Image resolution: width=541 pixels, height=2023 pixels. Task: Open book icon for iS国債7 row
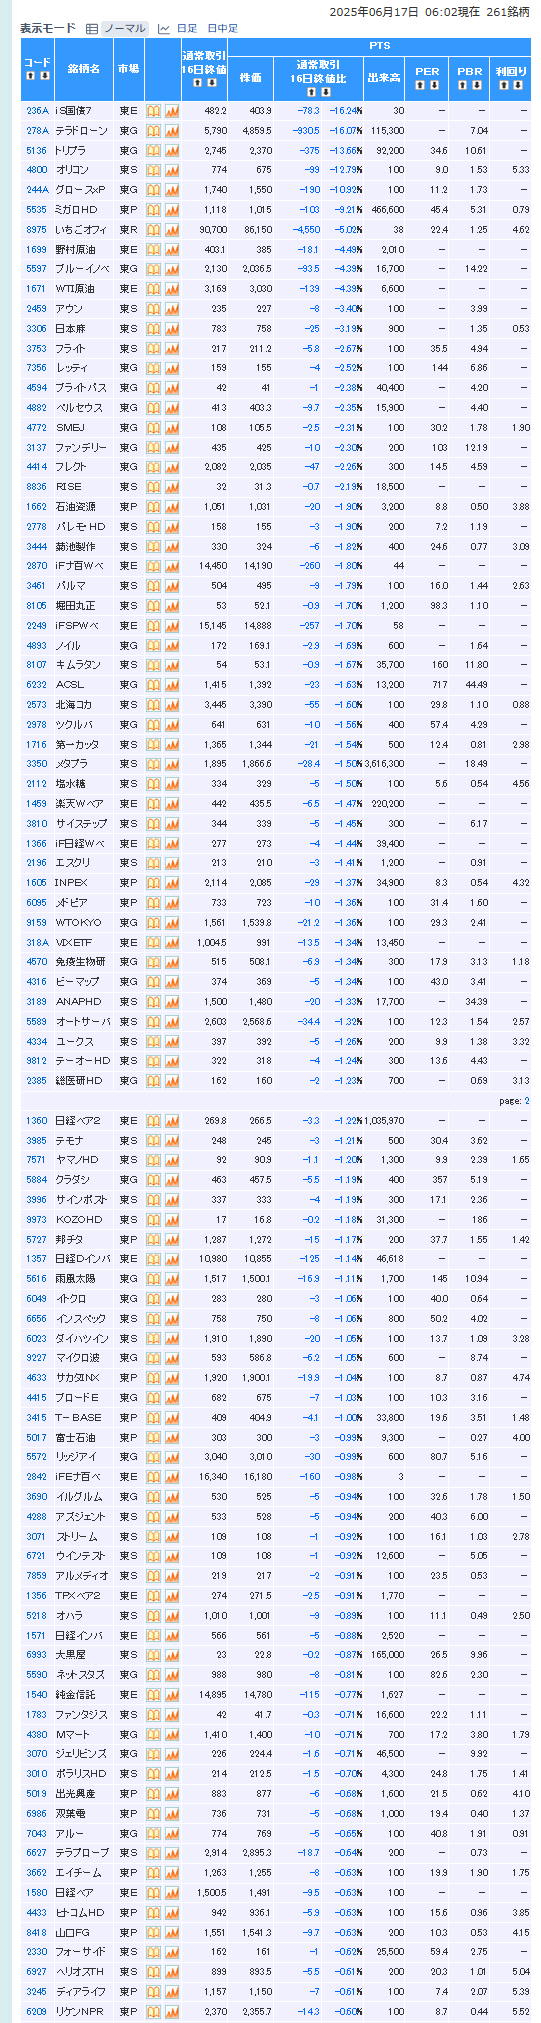[x=154, y=111]
